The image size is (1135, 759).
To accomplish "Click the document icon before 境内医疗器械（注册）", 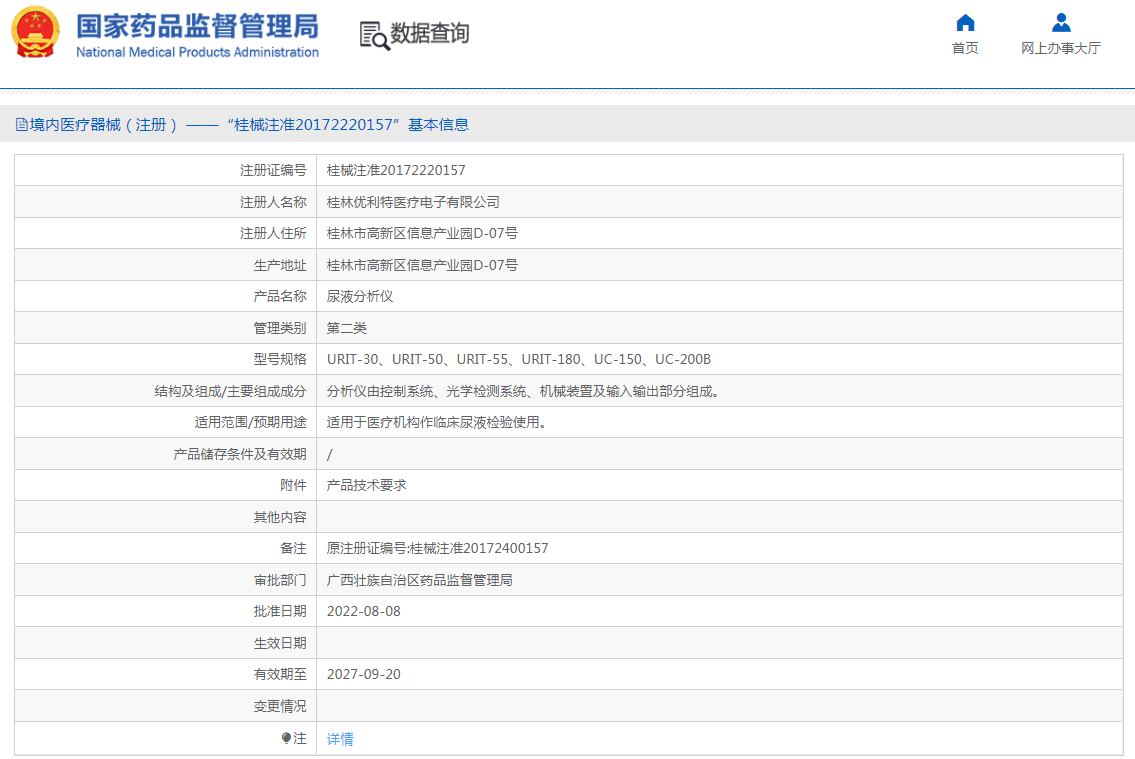I will (20, 124).
